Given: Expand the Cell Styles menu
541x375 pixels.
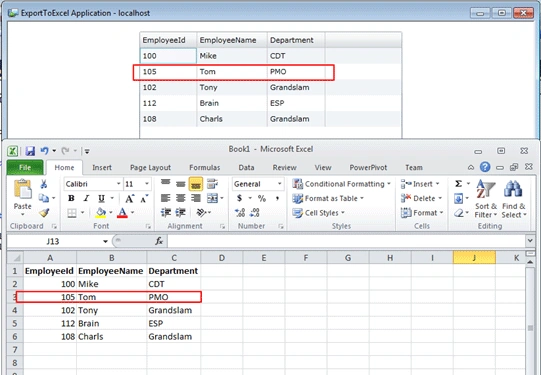Looking at the screenshot, I should (x=318, y=213).
